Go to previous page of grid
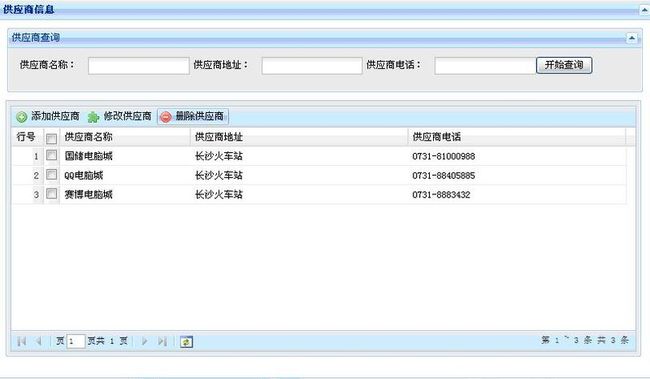This screenshot has width=650, height=379. pos(39,341)
